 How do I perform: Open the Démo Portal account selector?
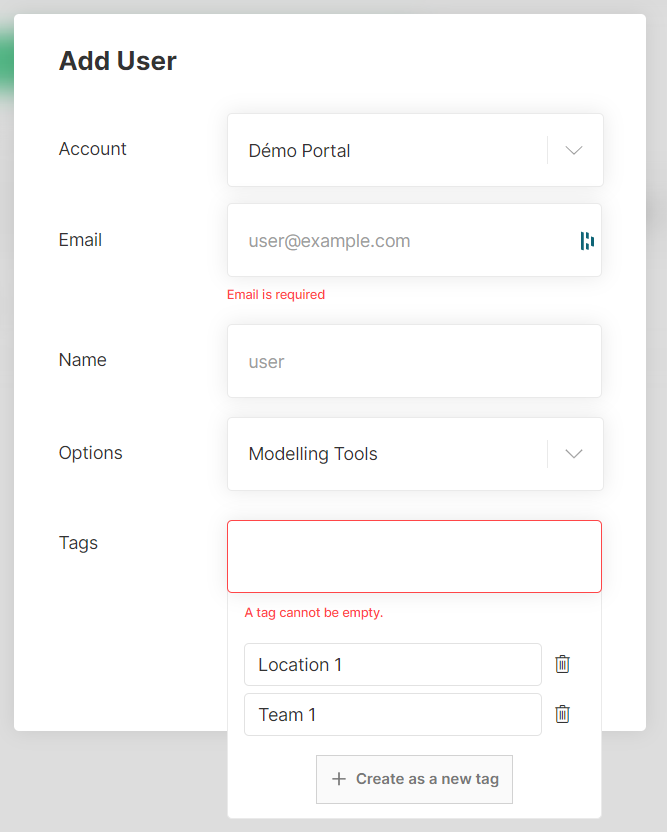click(x=415, y=150)
